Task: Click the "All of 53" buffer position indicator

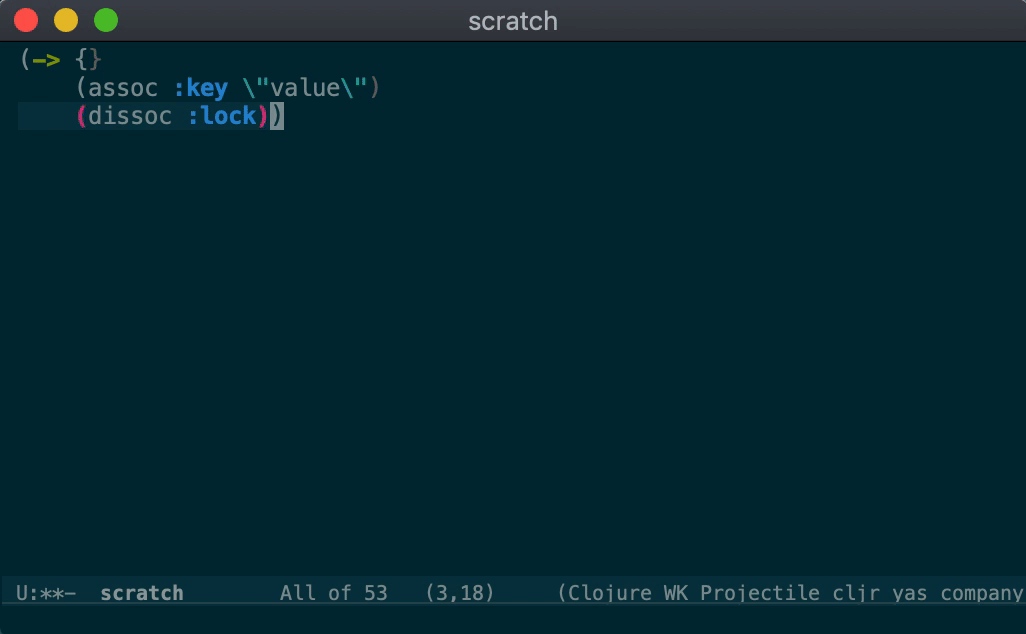Action: pyautogui.click(x=333, y=593)
